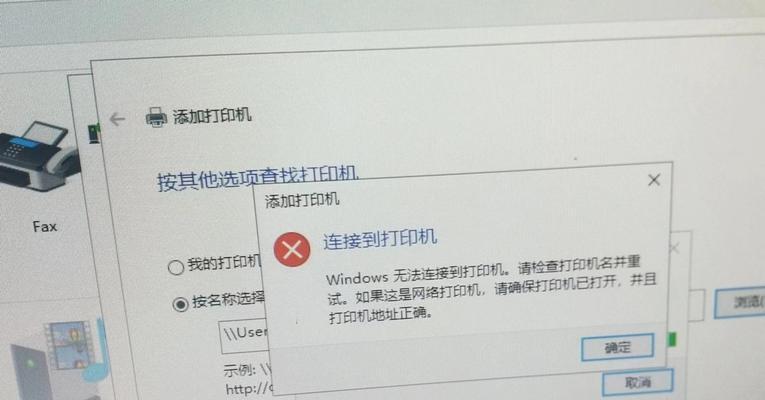Click the 连接到打印机 heading text
765x400 pixels.
coord(380,239)
